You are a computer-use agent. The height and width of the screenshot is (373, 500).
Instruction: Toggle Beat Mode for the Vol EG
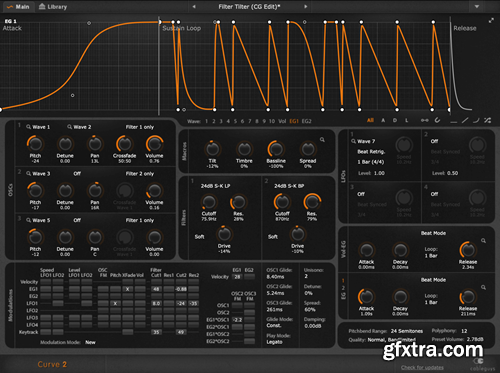click(433, 233)
